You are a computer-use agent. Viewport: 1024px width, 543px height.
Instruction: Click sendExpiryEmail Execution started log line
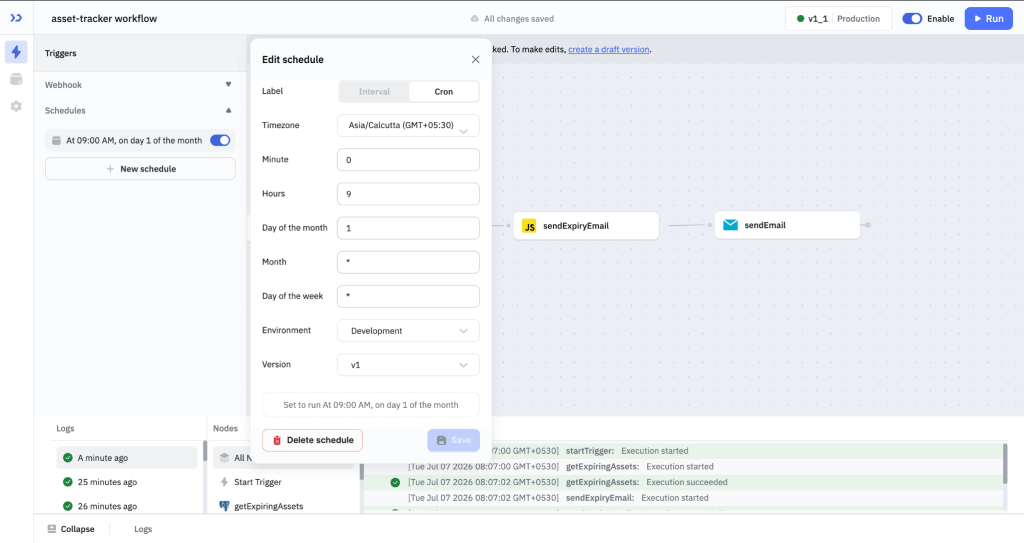tap(683, 498)
